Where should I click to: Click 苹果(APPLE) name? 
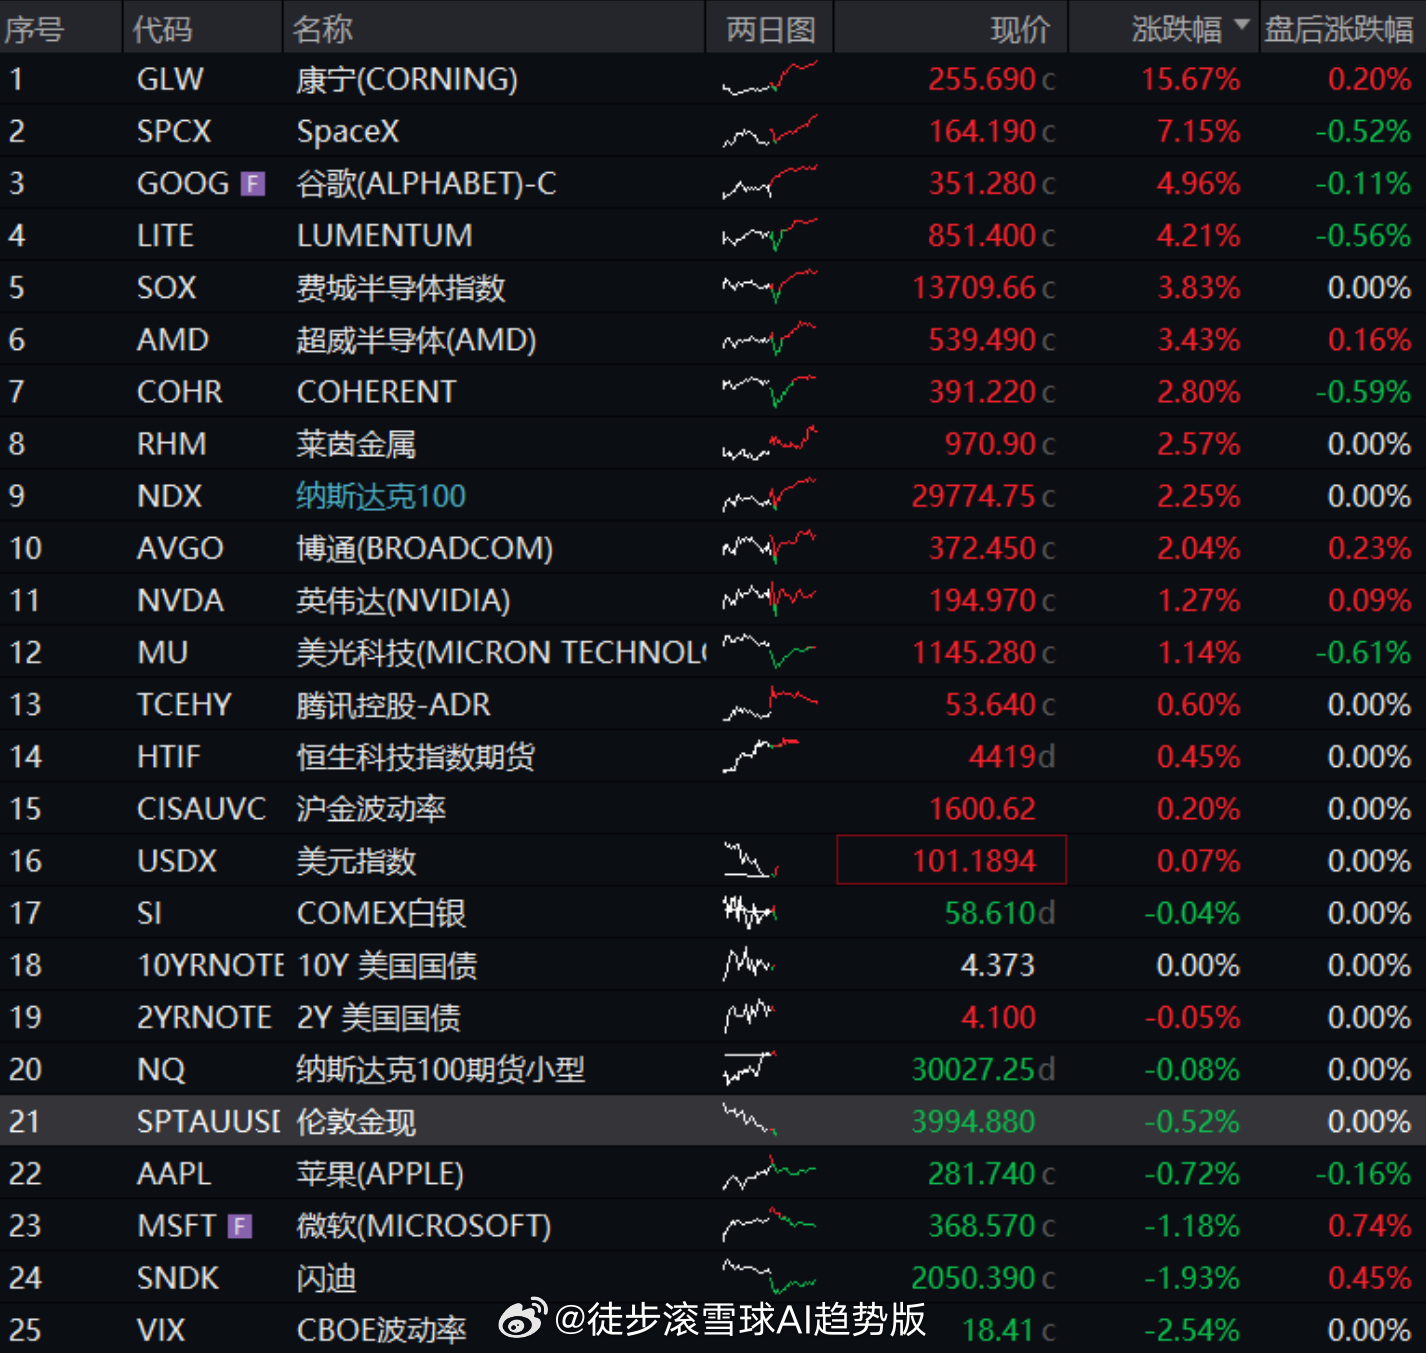click(380, 1174)
